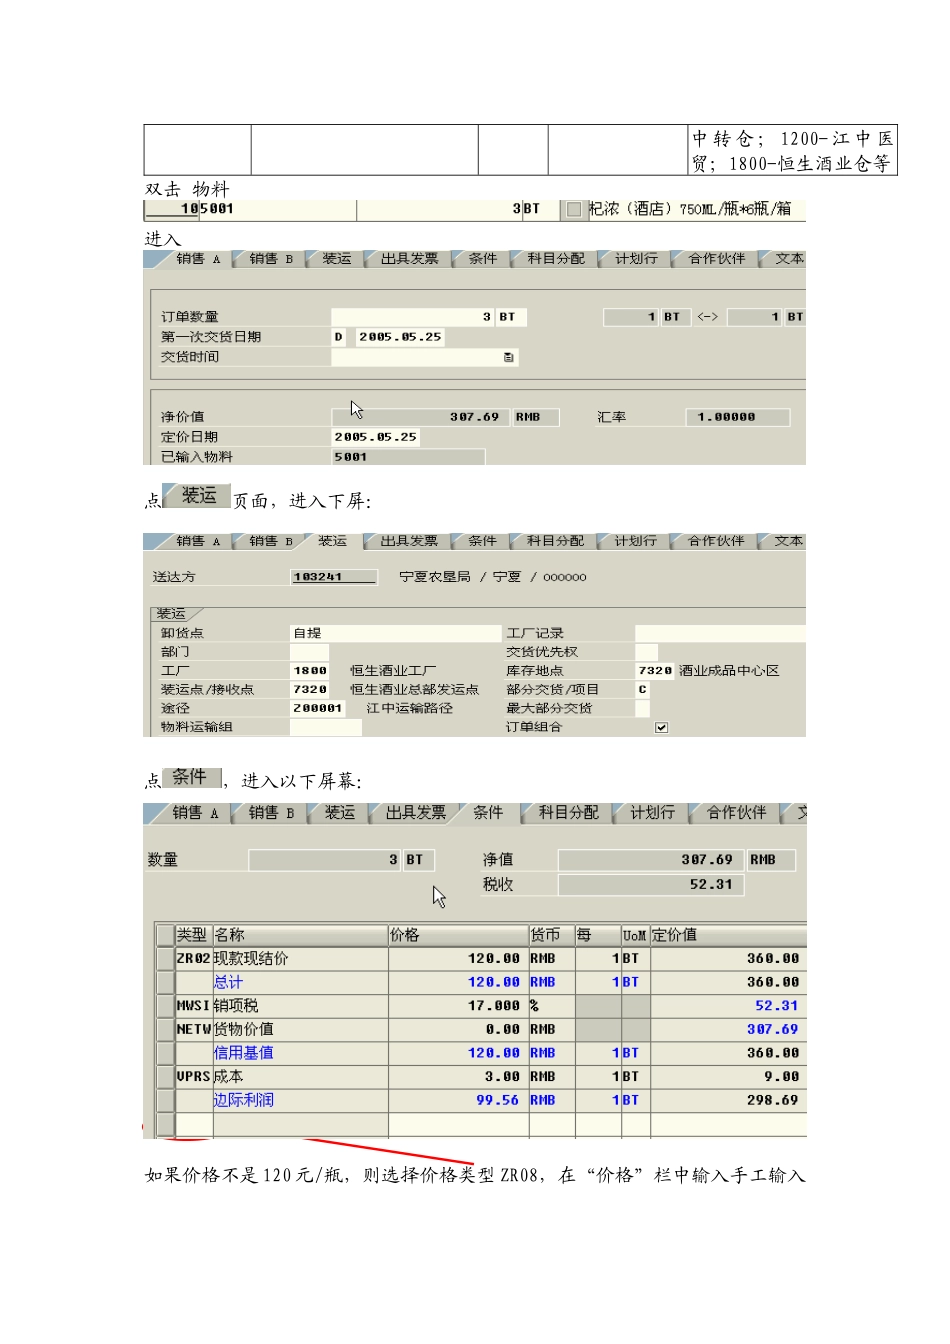
Task: Tick the checkbox beside 杞浓（酒店）750ML item line
Action: pyautogui.click(x=573, y=209)
